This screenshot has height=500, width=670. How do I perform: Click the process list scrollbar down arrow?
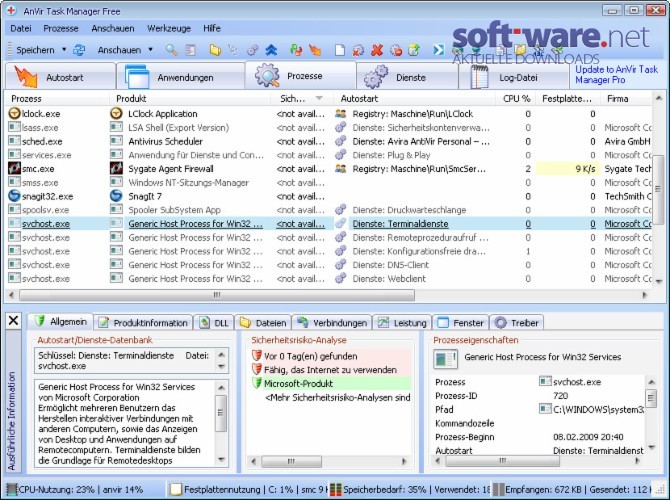coord(658,281)
